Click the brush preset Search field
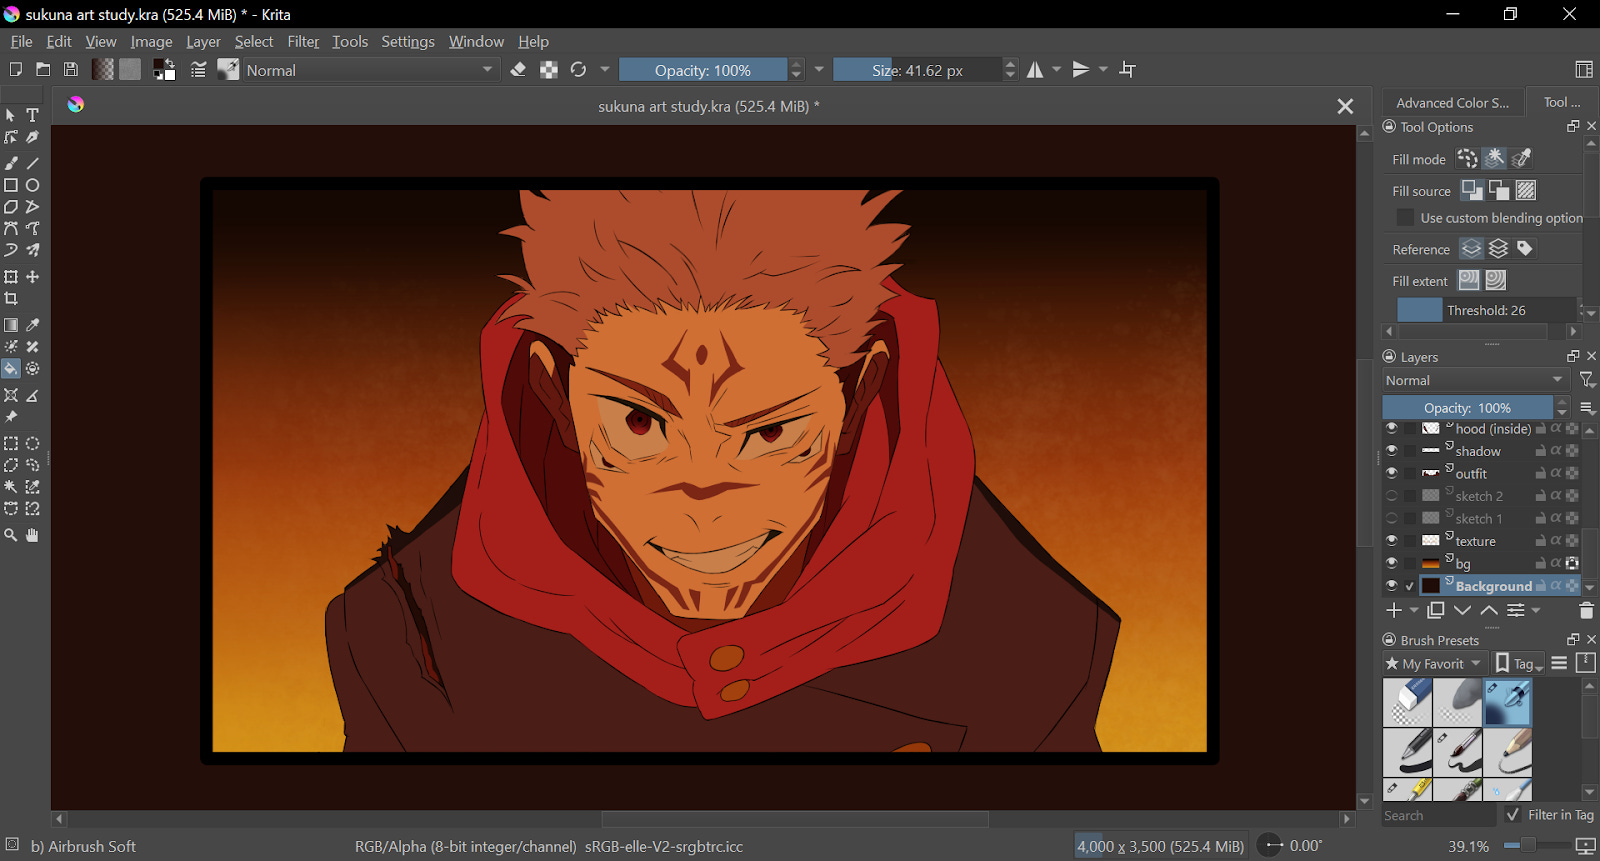This screenshot has width=1600, height=861. [x=1438, y=815]
